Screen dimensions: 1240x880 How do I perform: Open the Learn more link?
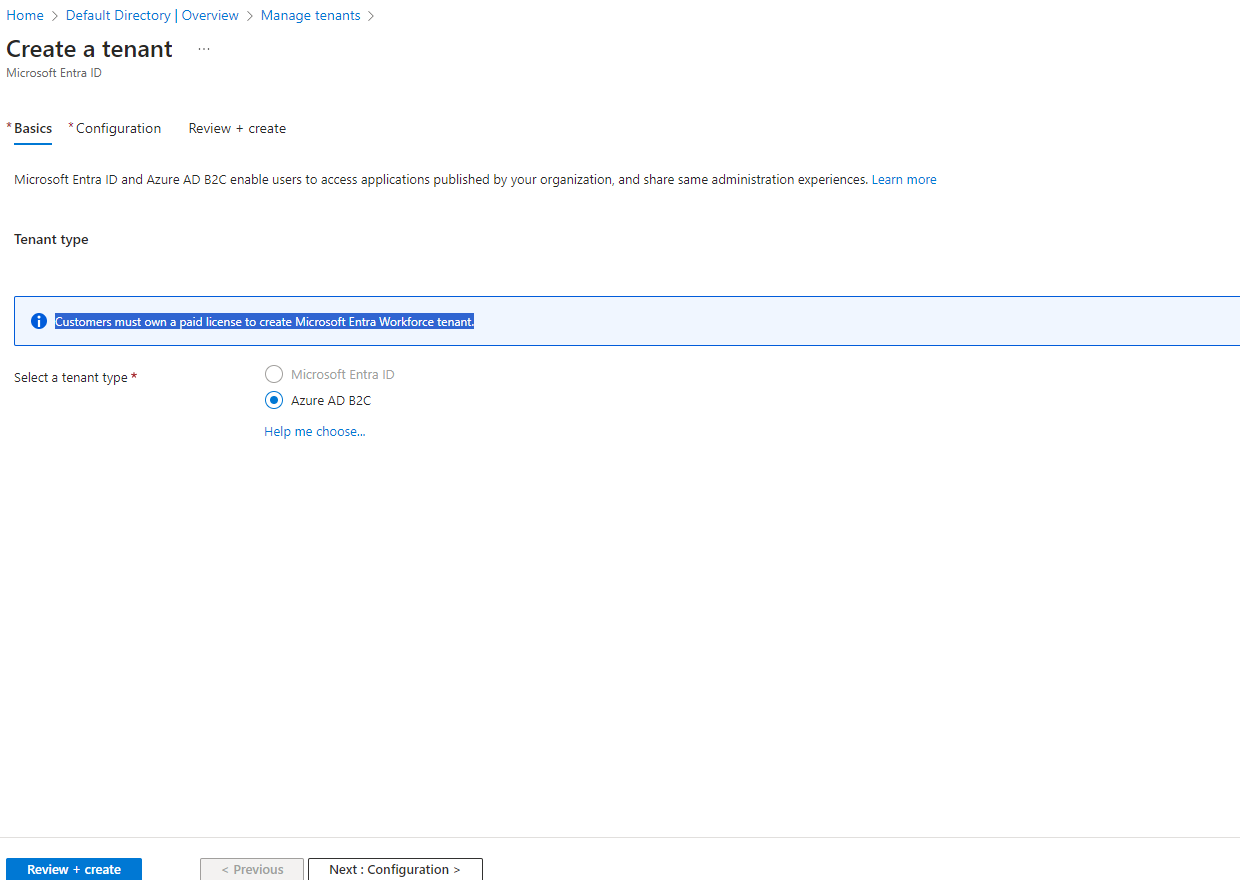tap(904, 179)
